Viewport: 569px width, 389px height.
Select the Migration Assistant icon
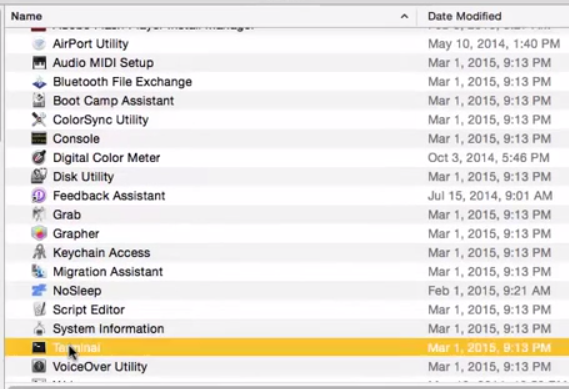39,272
